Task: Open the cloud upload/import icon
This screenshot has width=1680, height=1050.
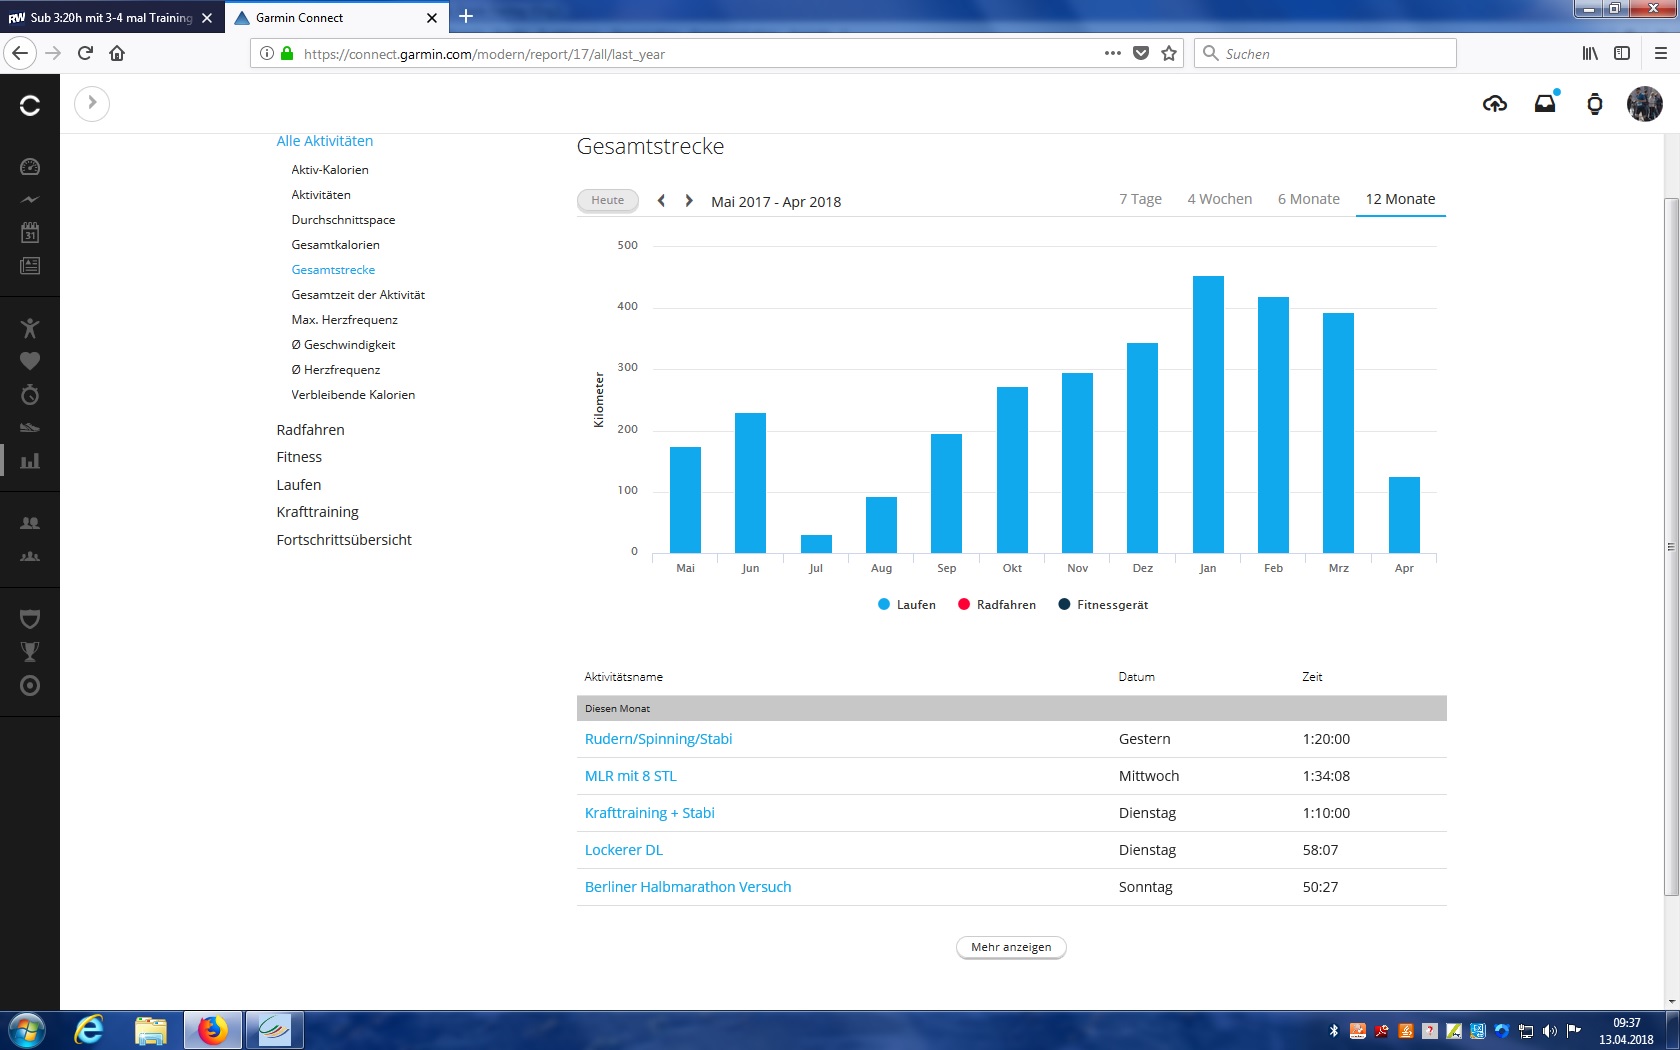Action: point(1494,104)
